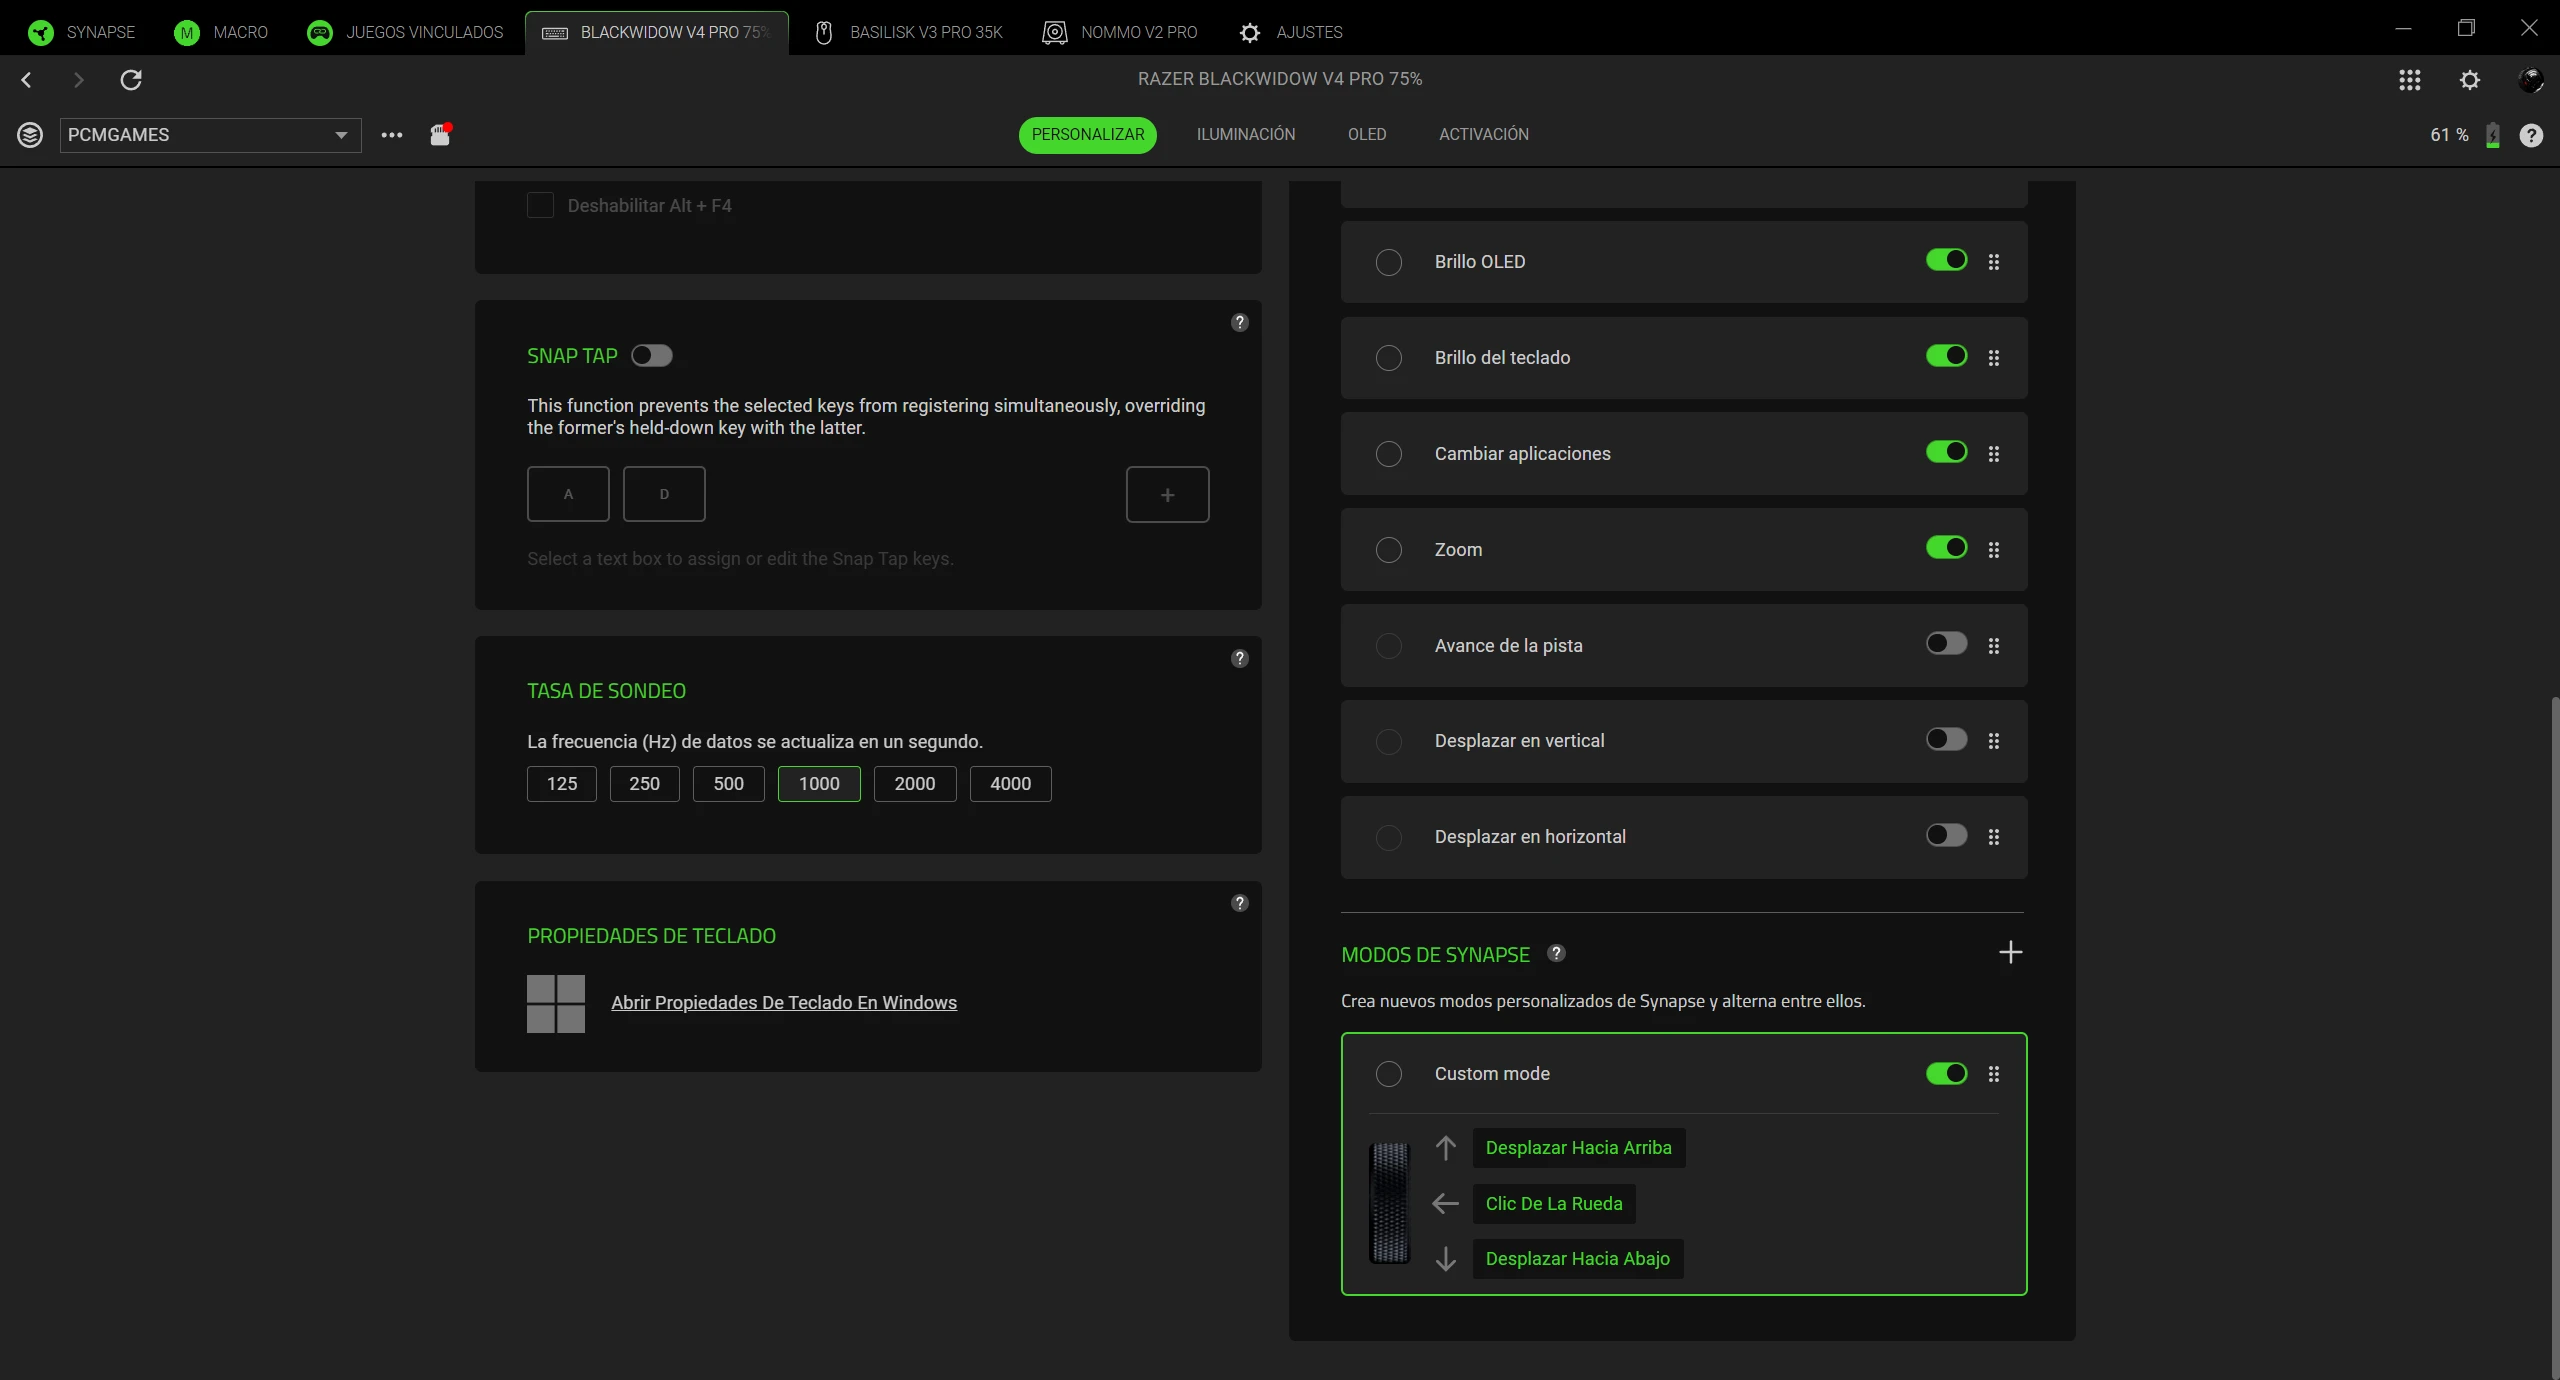Screen dimensions: 2560x1380
Task: Click the battery status icon
Action: [2493, 135]
